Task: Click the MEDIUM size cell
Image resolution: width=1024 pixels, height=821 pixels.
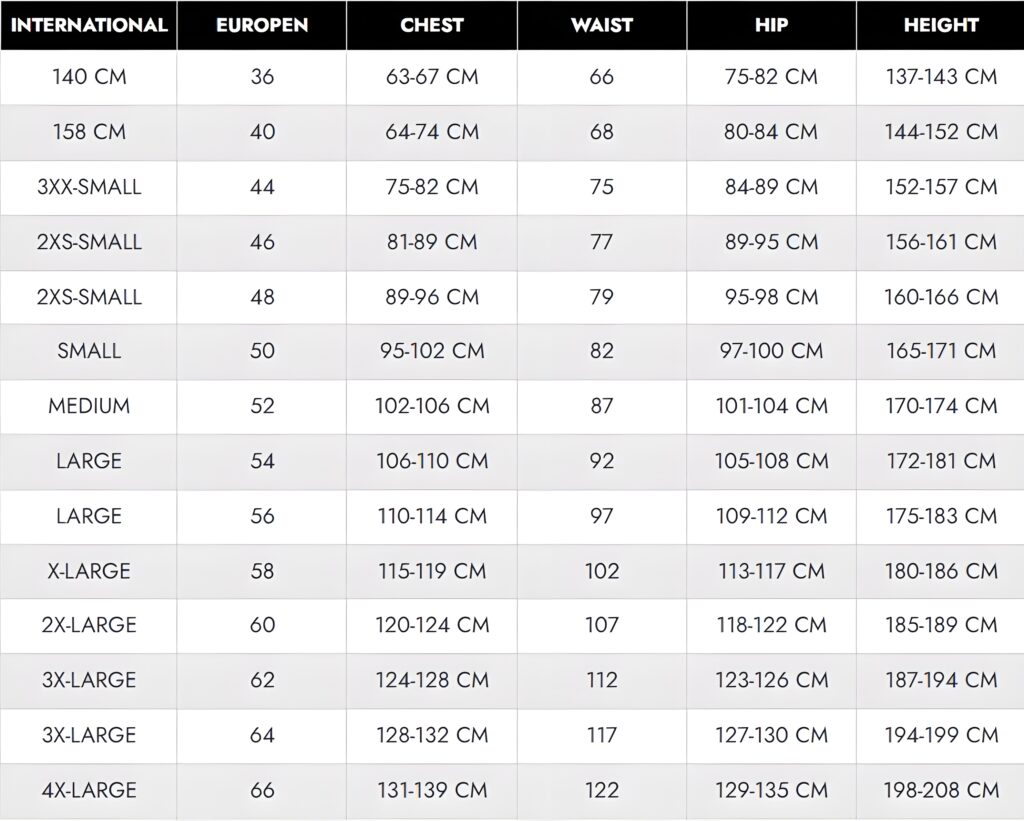Action: tap(89, 406)
